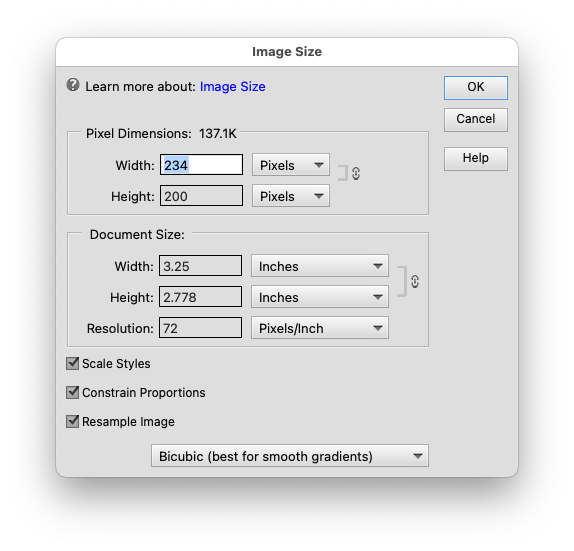Image resolution: width=574 pixels, height=551 pixels.
Task: Open the pixel Height units dropdown
Action: pyautogui.click(x=291, y=196)
